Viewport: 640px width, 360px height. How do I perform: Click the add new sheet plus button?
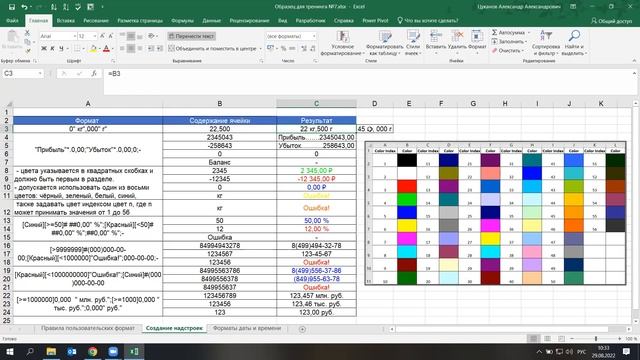coord(302,329)
